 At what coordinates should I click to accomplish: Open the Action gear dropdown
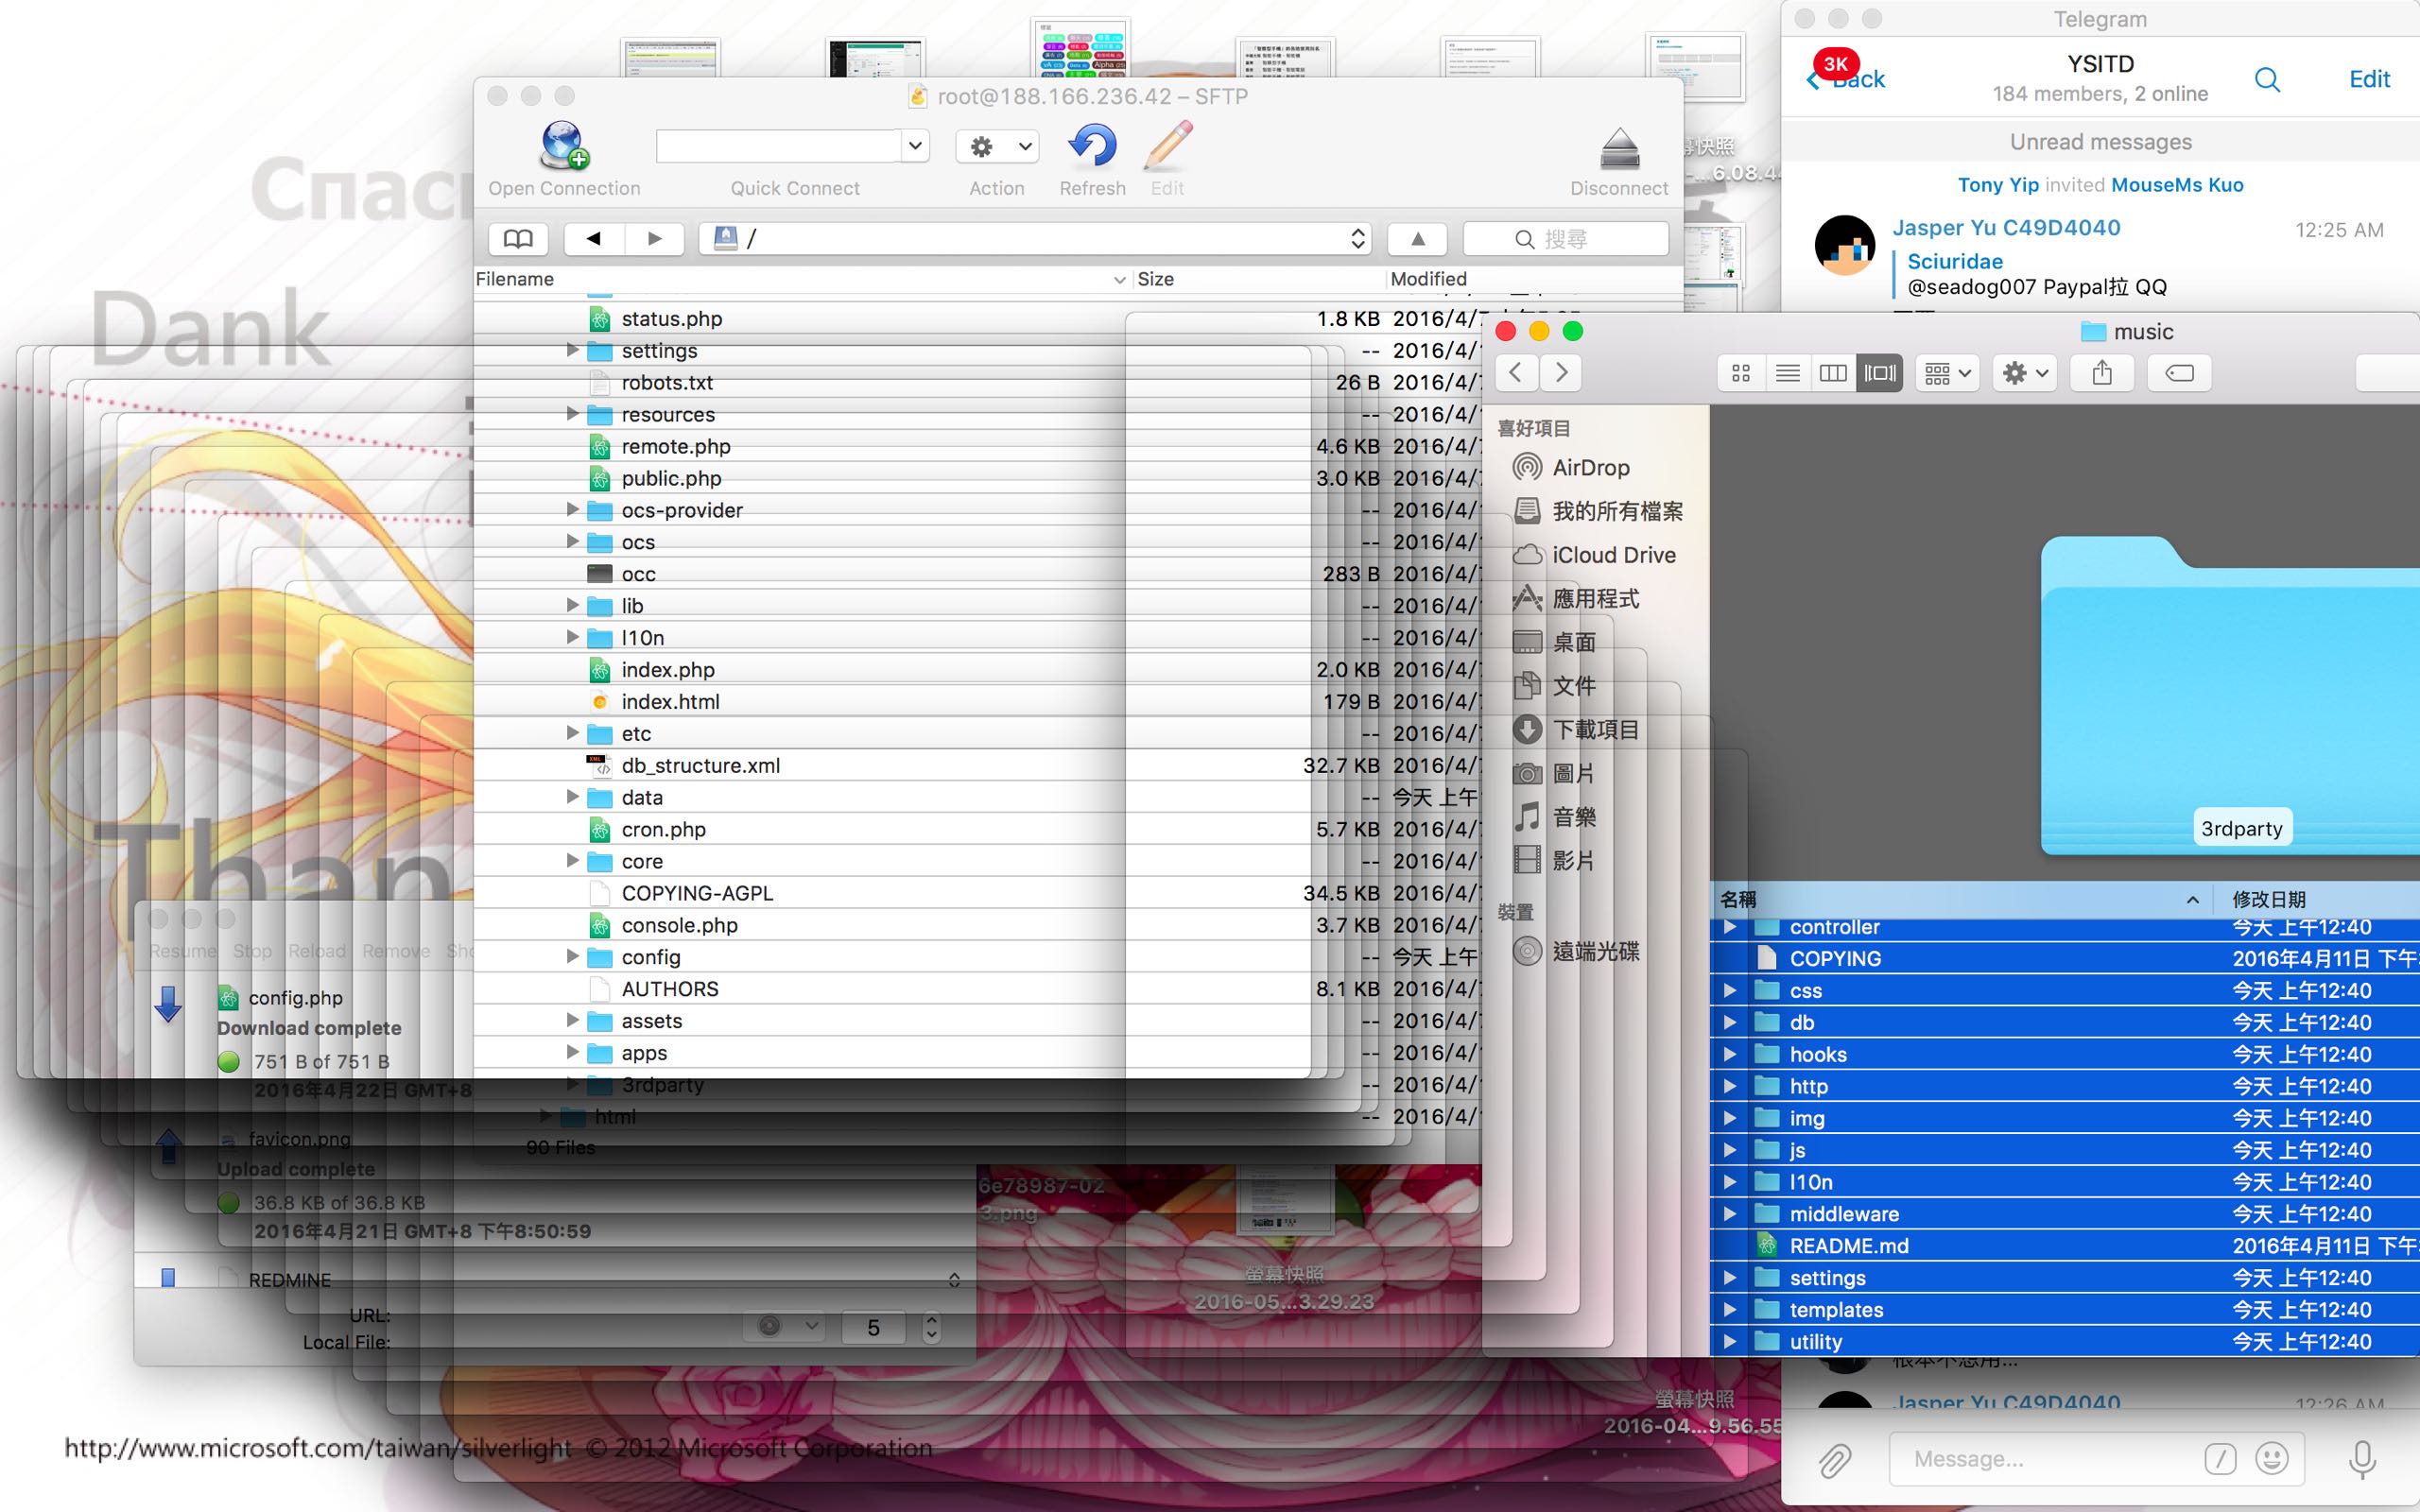[x=997, y=147]
